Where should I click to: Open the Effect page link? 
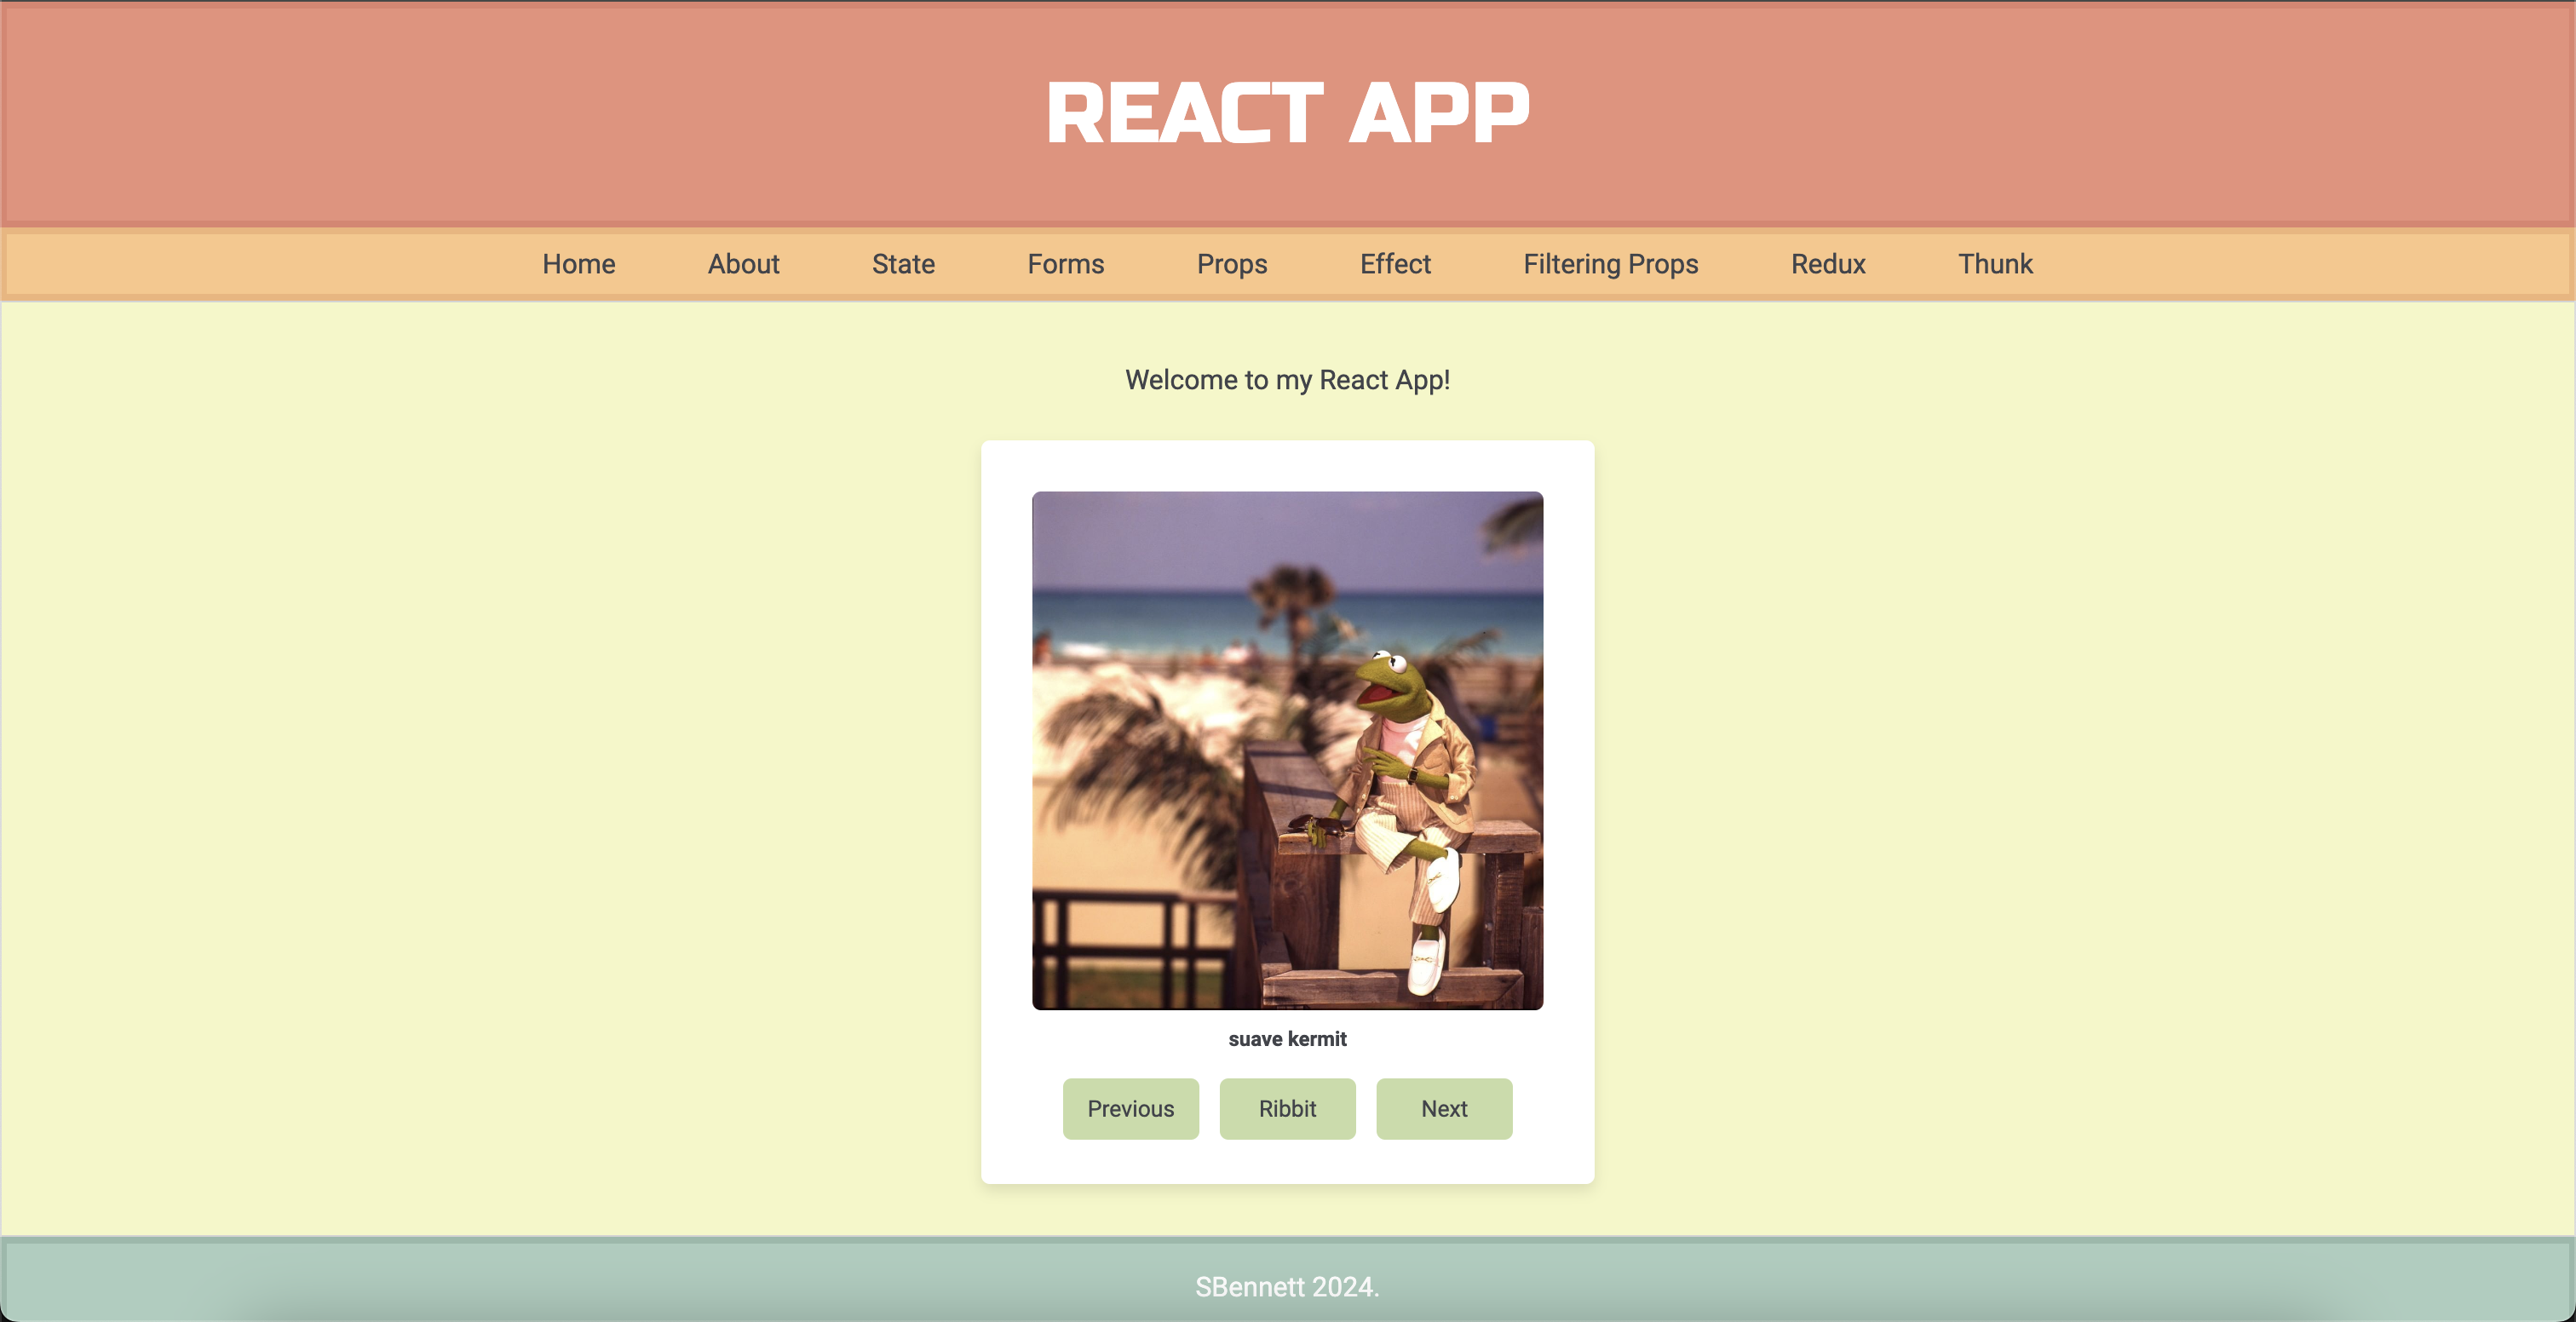(1395, 264)
